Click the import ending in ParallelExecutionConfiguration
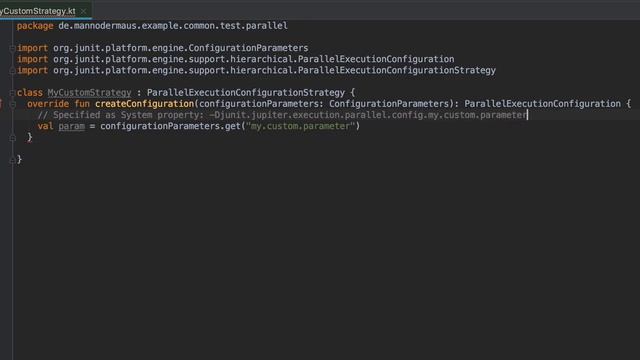Screen dimensions: 640x360 coord(236,59)
